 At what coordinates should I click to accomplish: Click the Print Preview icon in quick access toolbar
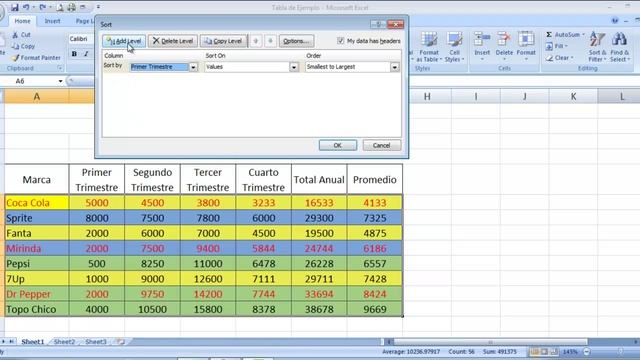[60, 7]
